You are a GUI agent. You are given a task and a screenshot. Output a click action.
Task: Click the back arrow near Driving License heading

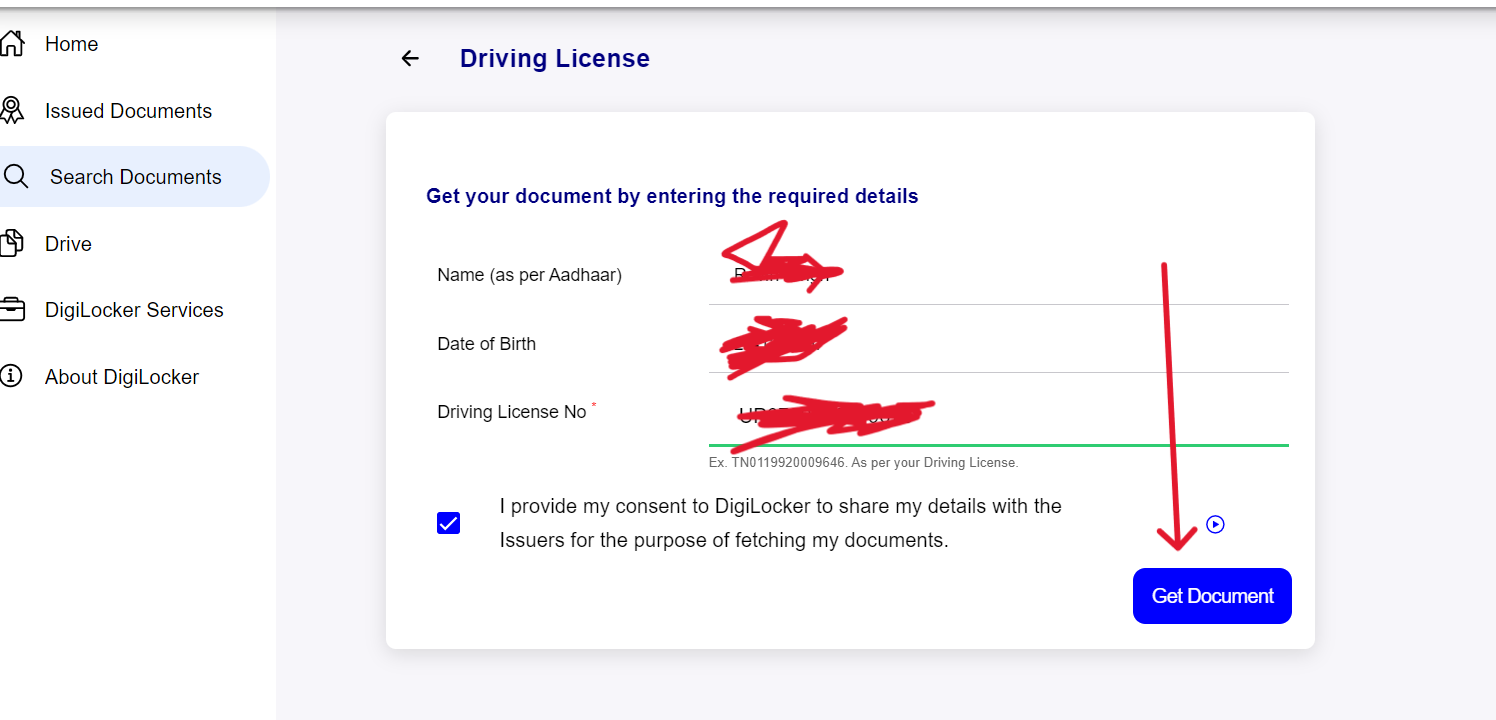click(409, 58)
